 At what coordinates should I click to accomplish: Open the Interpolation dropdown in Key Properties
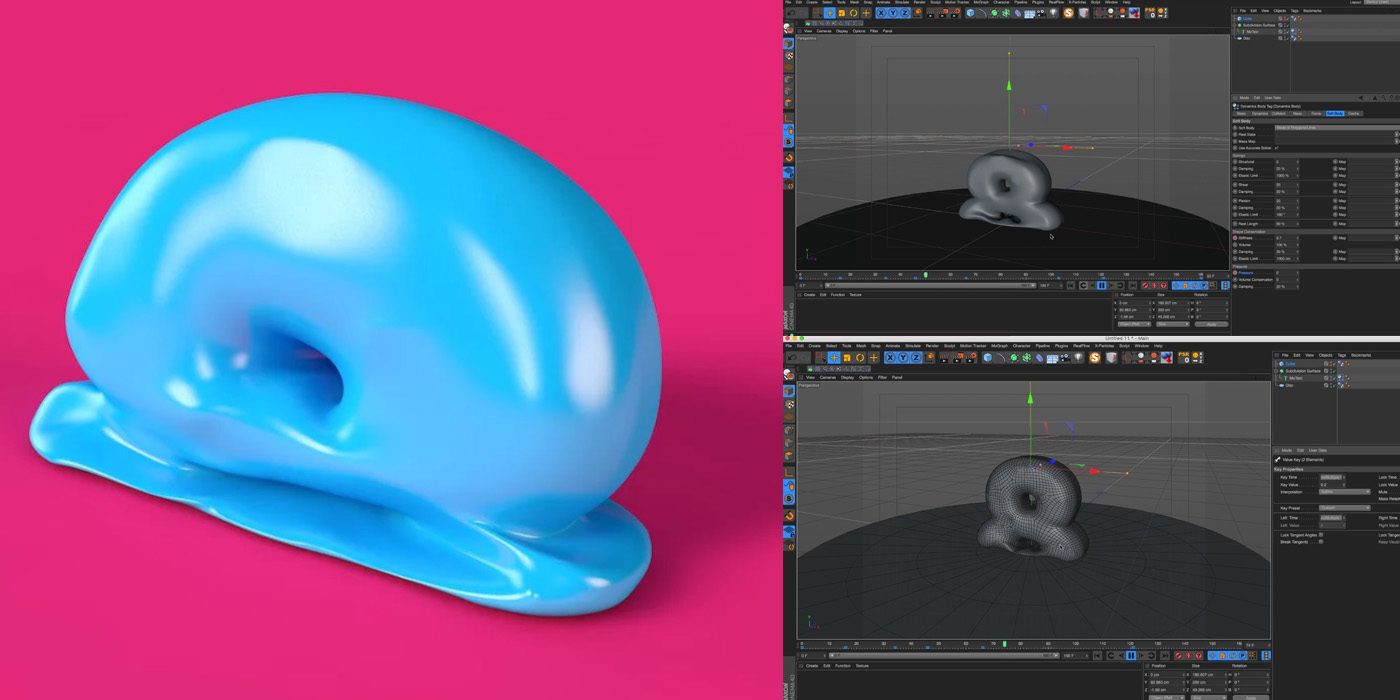(x=1345, y=492)
